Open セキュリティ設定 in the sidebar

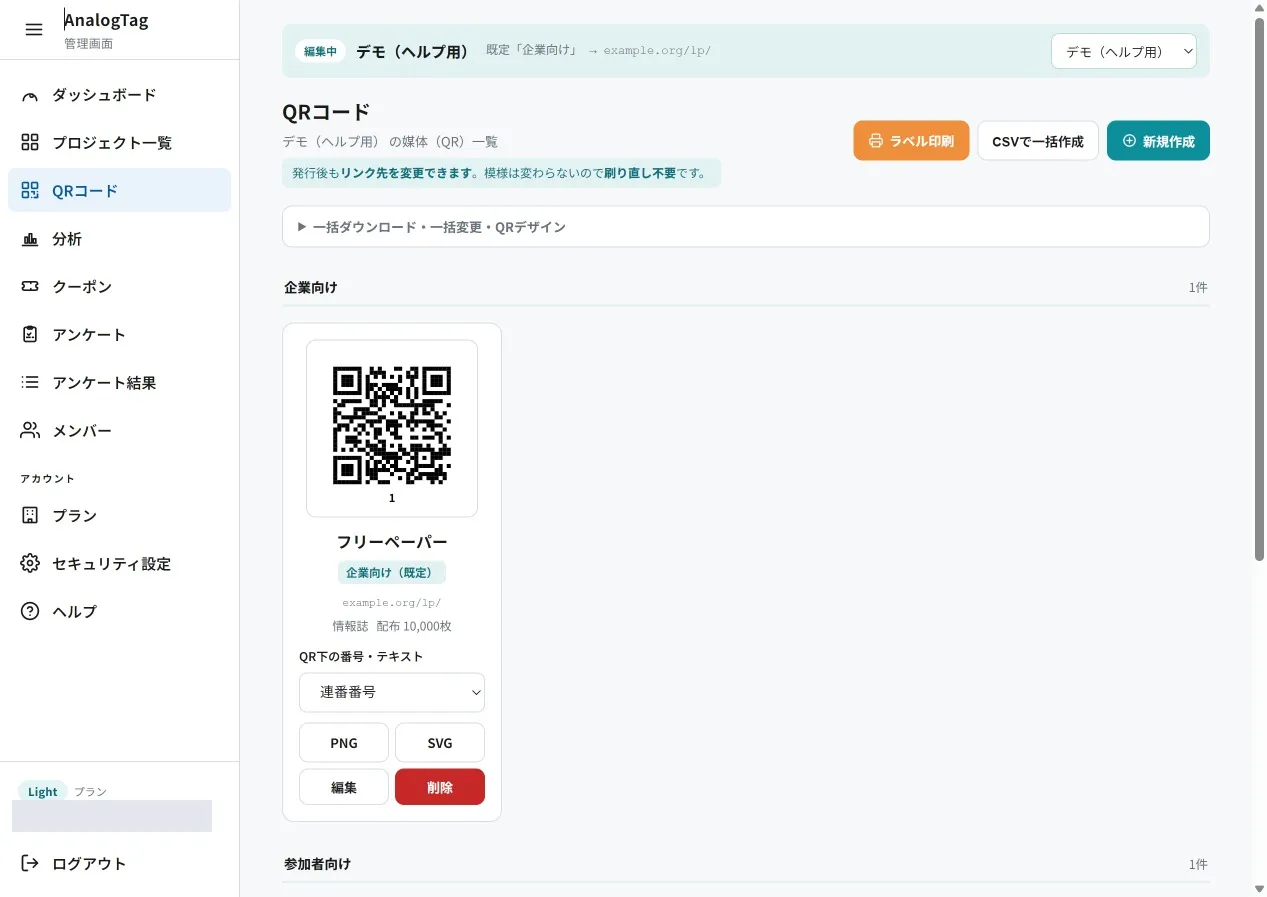(x=119, y=563)
